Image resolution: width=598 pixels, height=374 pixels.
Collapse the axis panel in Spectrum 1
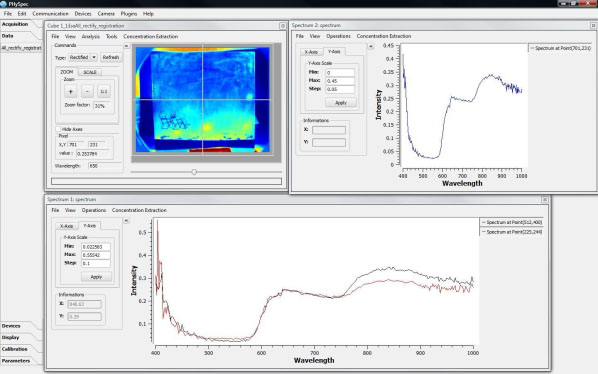[x=126, y=220]
